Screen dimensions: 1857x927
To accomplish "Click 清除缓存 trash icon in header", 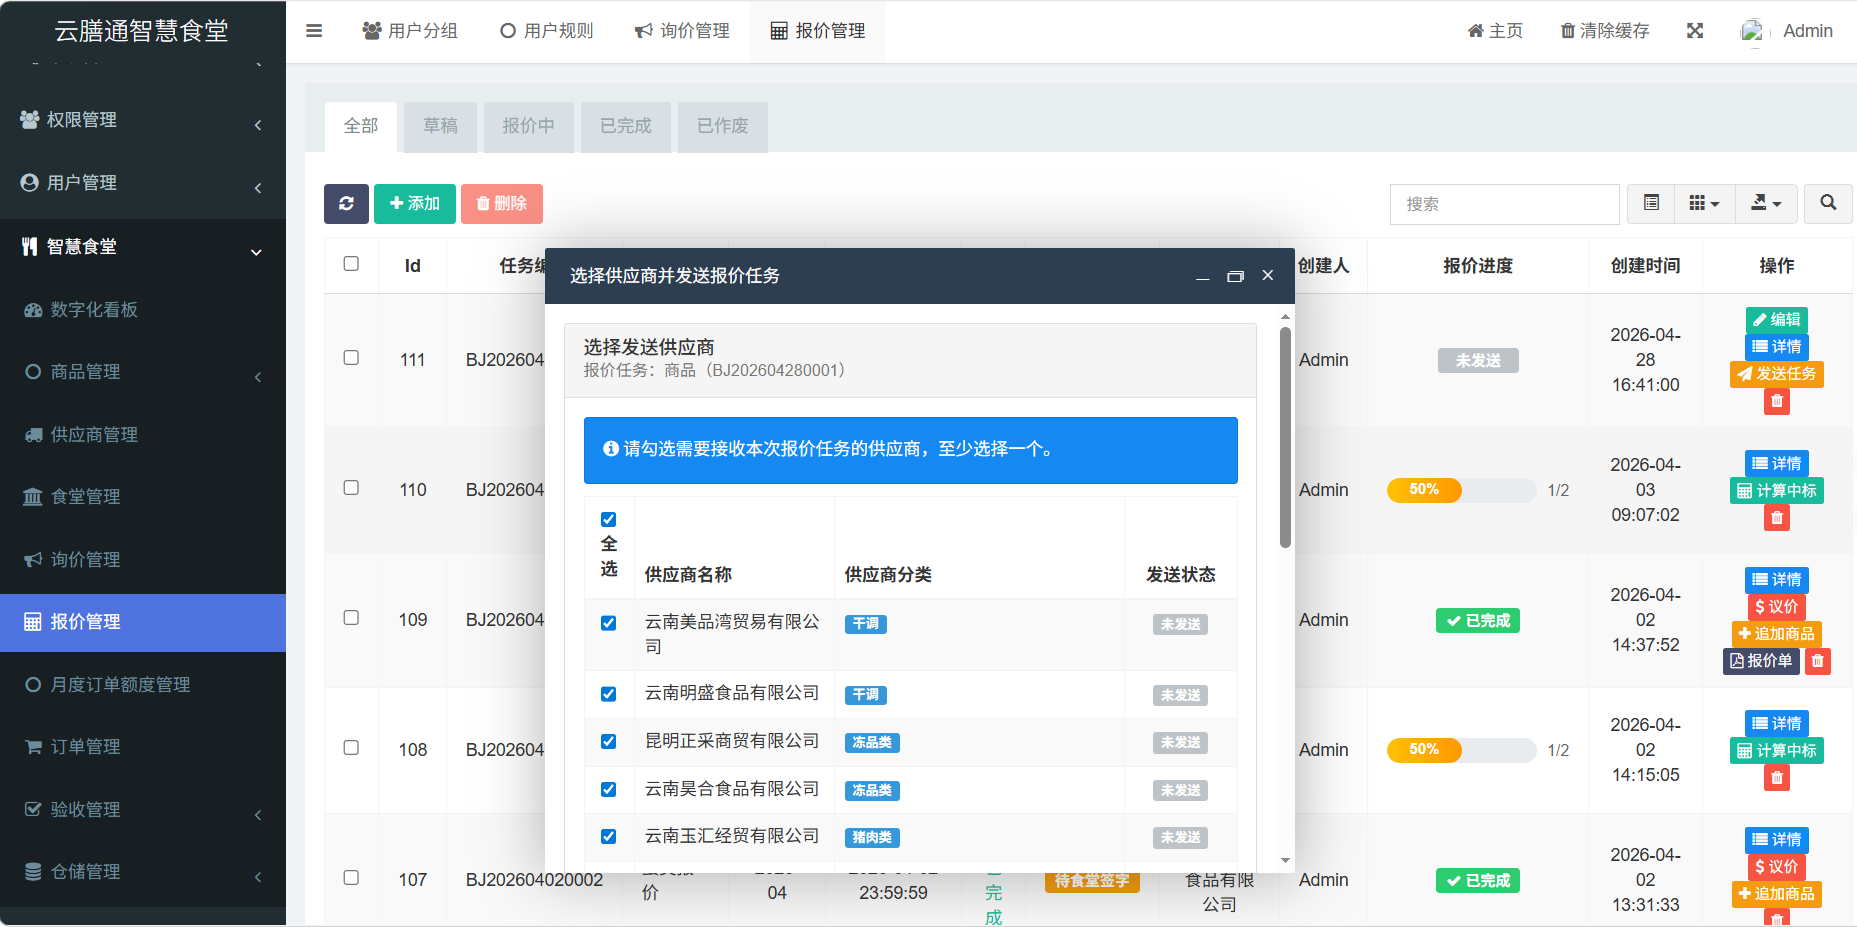I will coord(1568,31).
